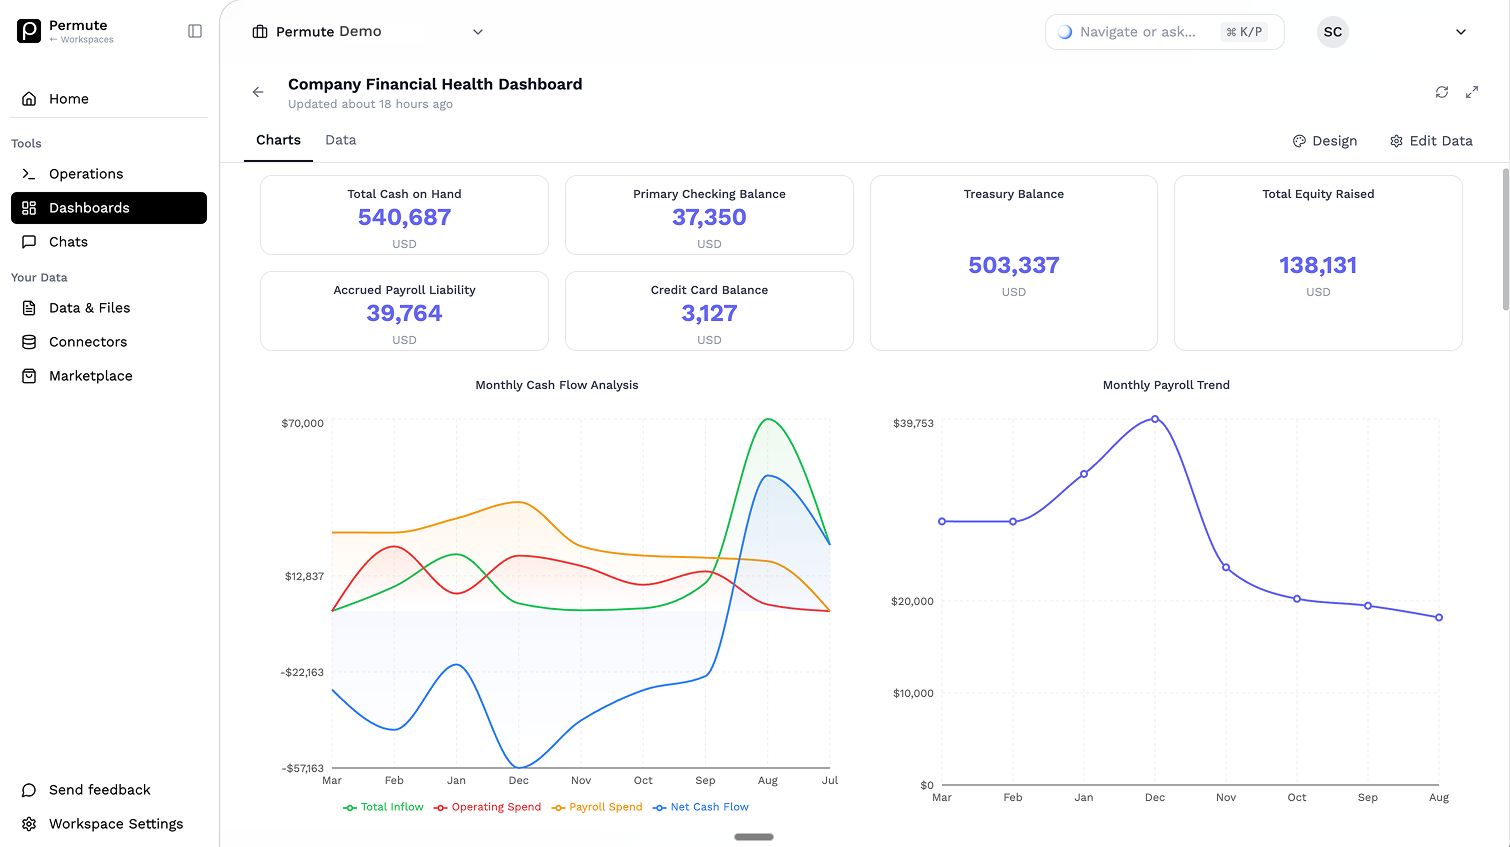Image resolution: width=1510 pixels, height=847 pixels.
Task: Select the Charts tab
Action: pos(278,140)
